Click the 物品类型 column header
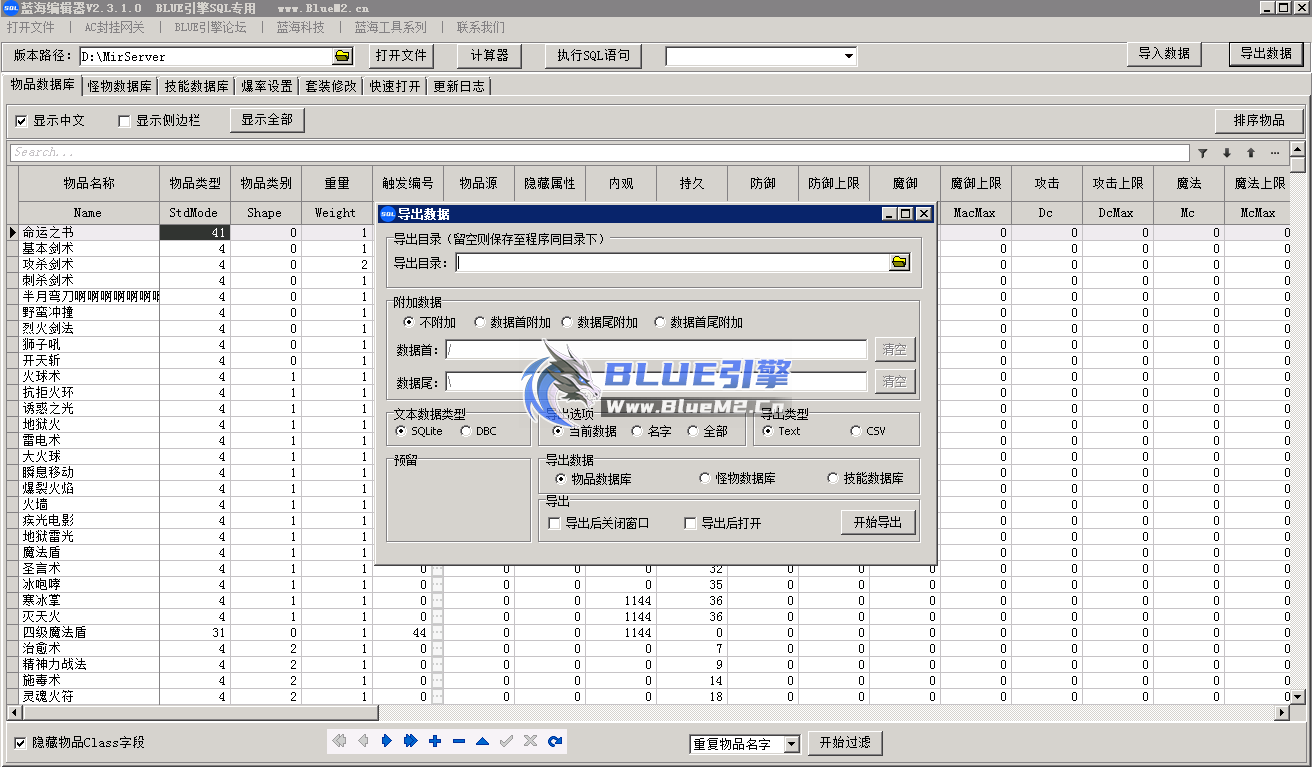1312x767 pixels. coord(195,184)
